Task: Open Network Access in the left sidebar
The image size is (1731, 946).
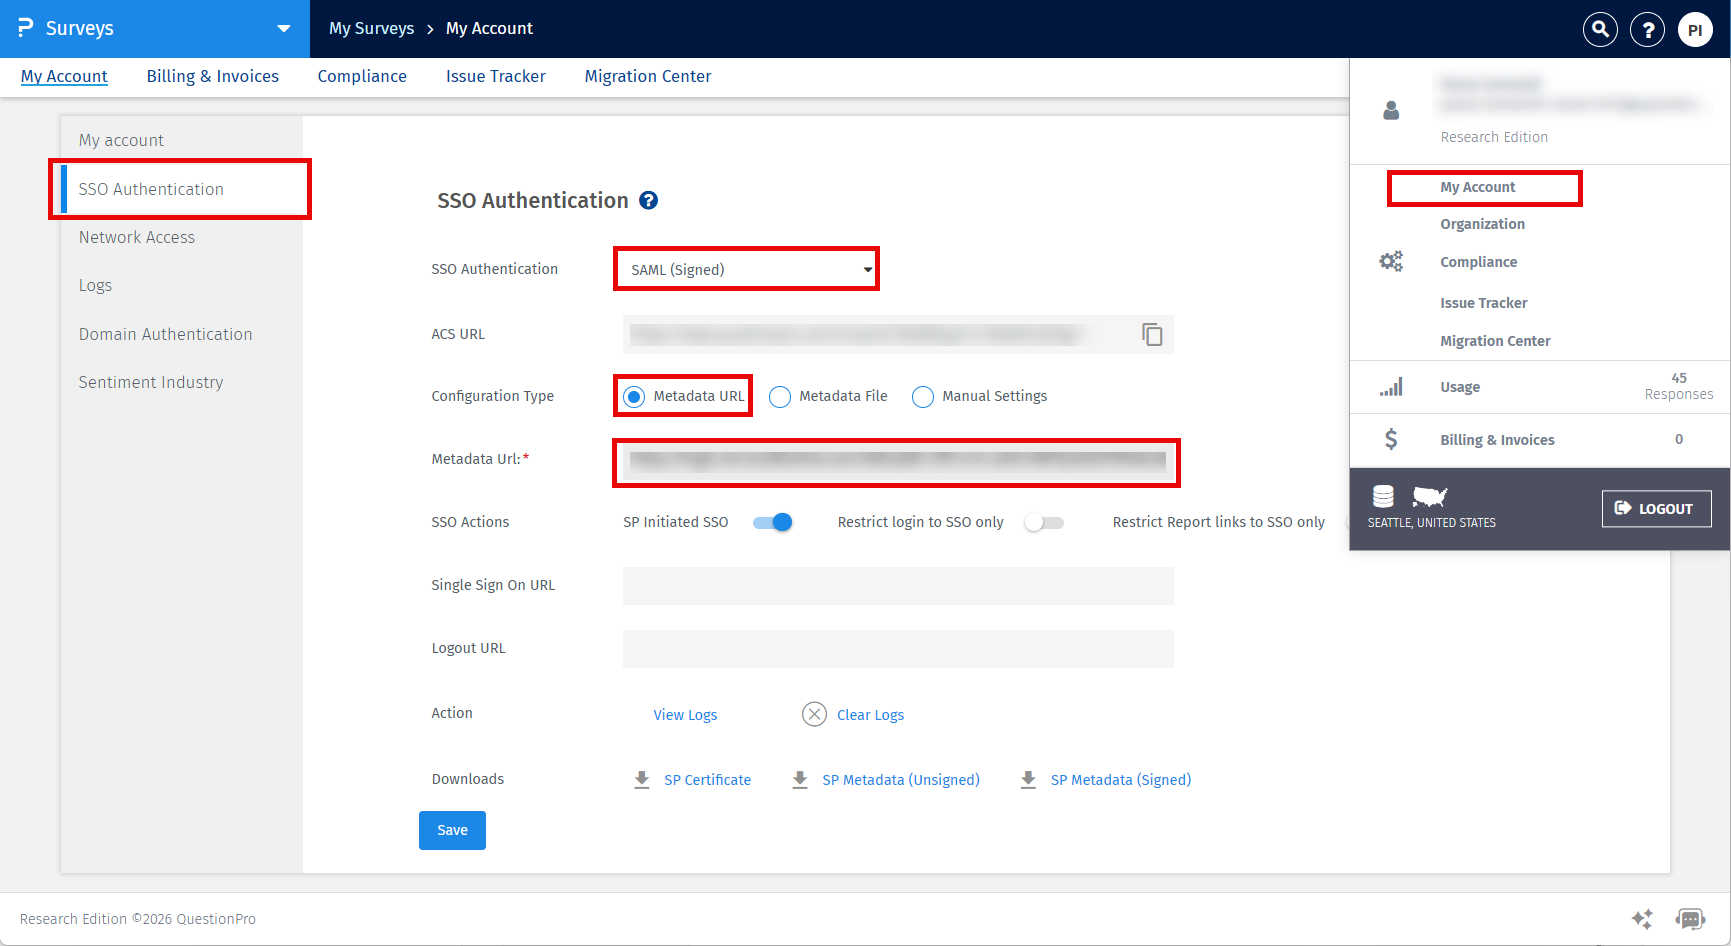Action: click(x=137, y=237)
